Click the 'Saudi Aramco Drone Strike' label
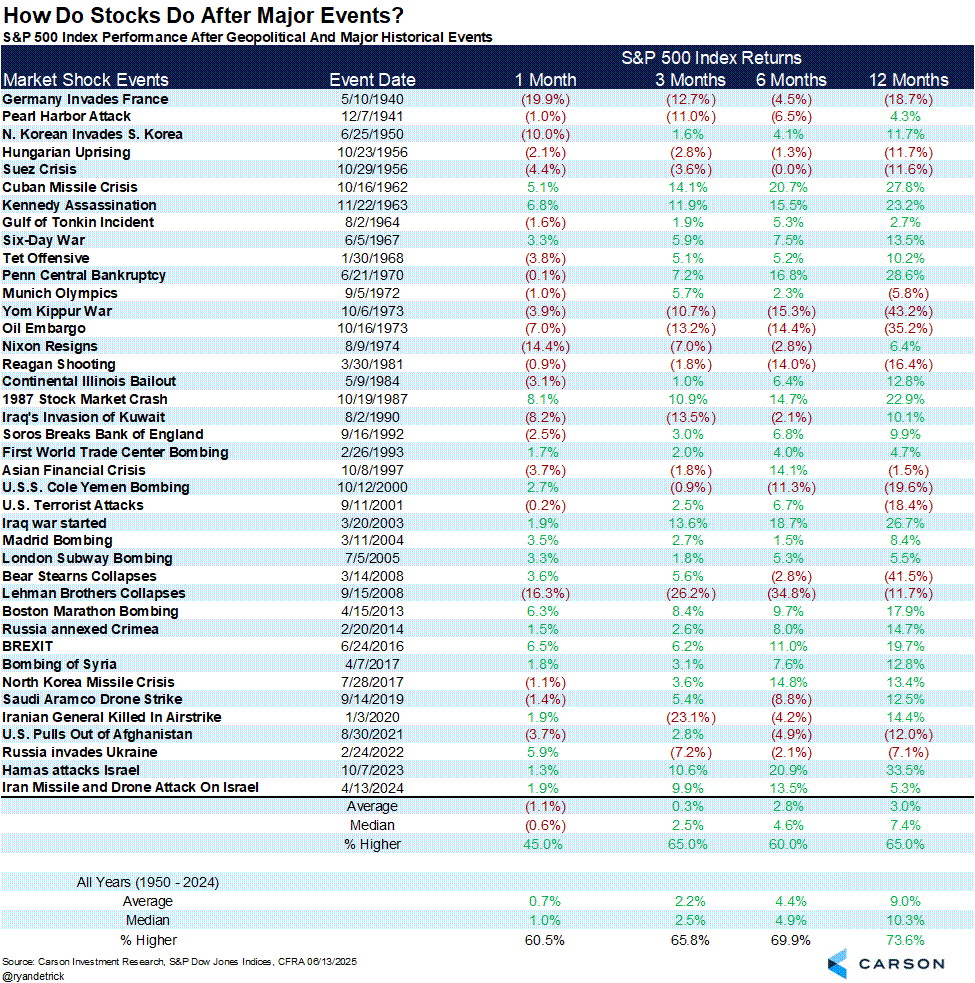This screenshot has height=983, width=975. point(92,699)
